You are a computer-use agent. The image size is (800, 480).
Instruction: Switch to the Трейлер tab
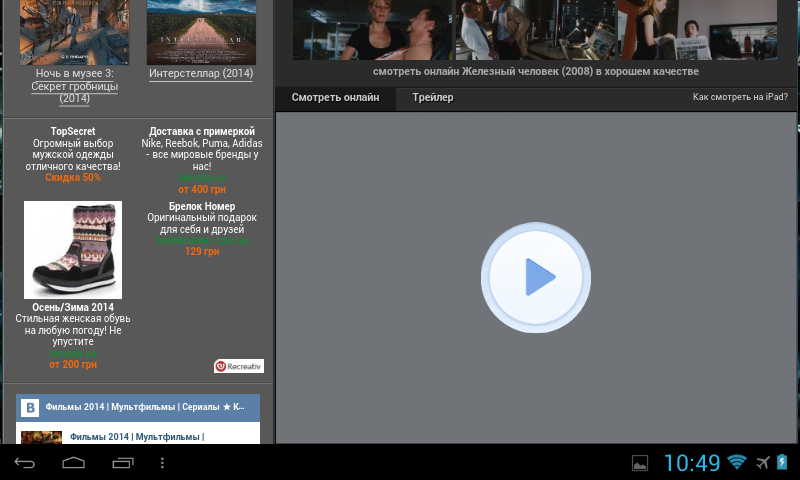[433, 97]
